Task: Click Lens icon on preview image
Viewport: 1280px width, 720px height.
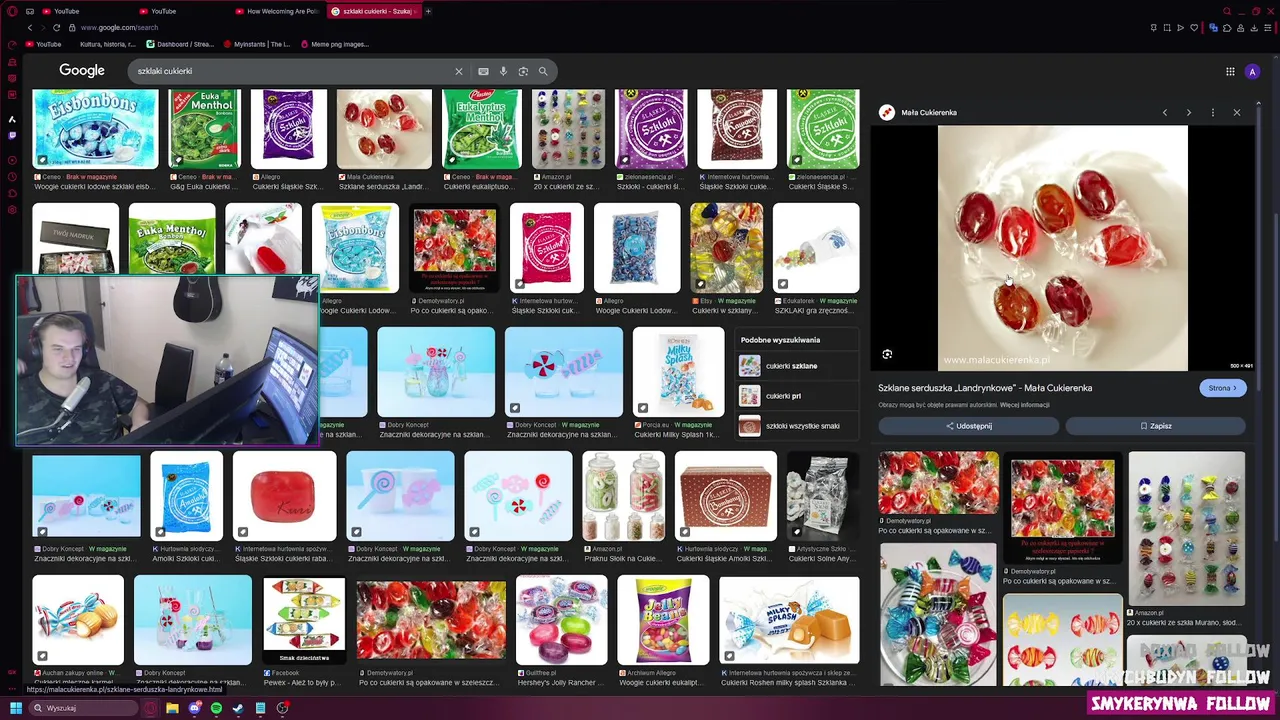Action: [887, 354]
